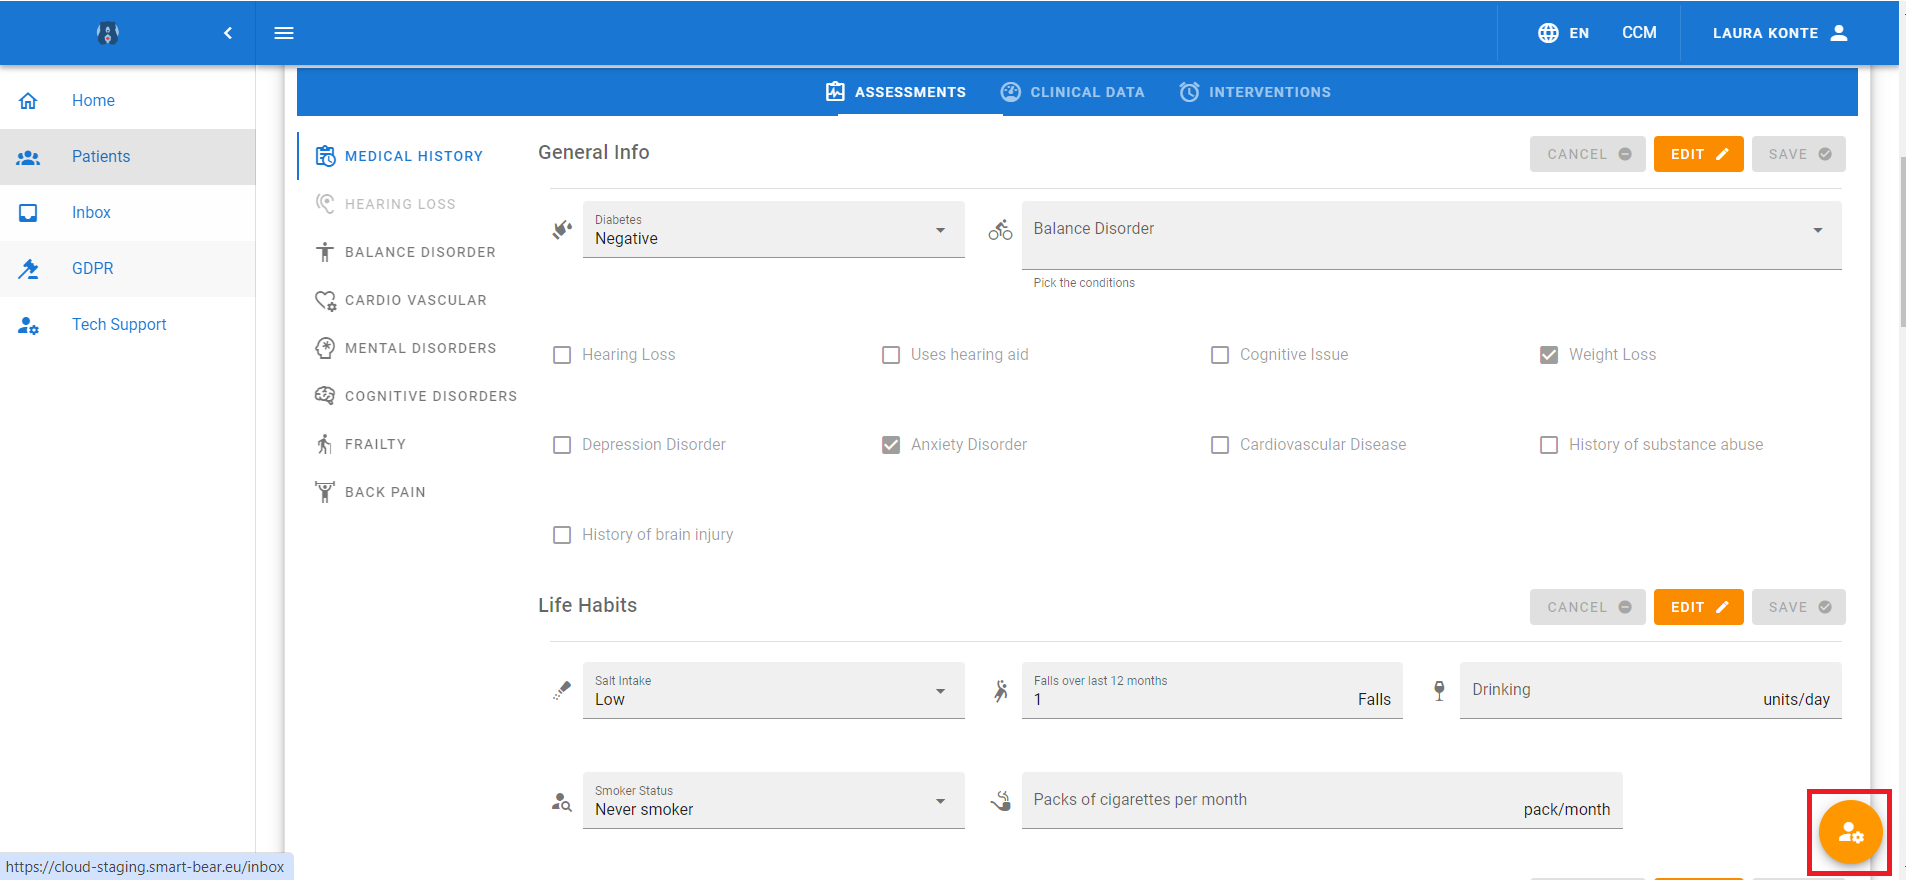Click the falling person icon beside Falls field
The width and height of the screenshot is (1906, 880).
click(1001, 690)
